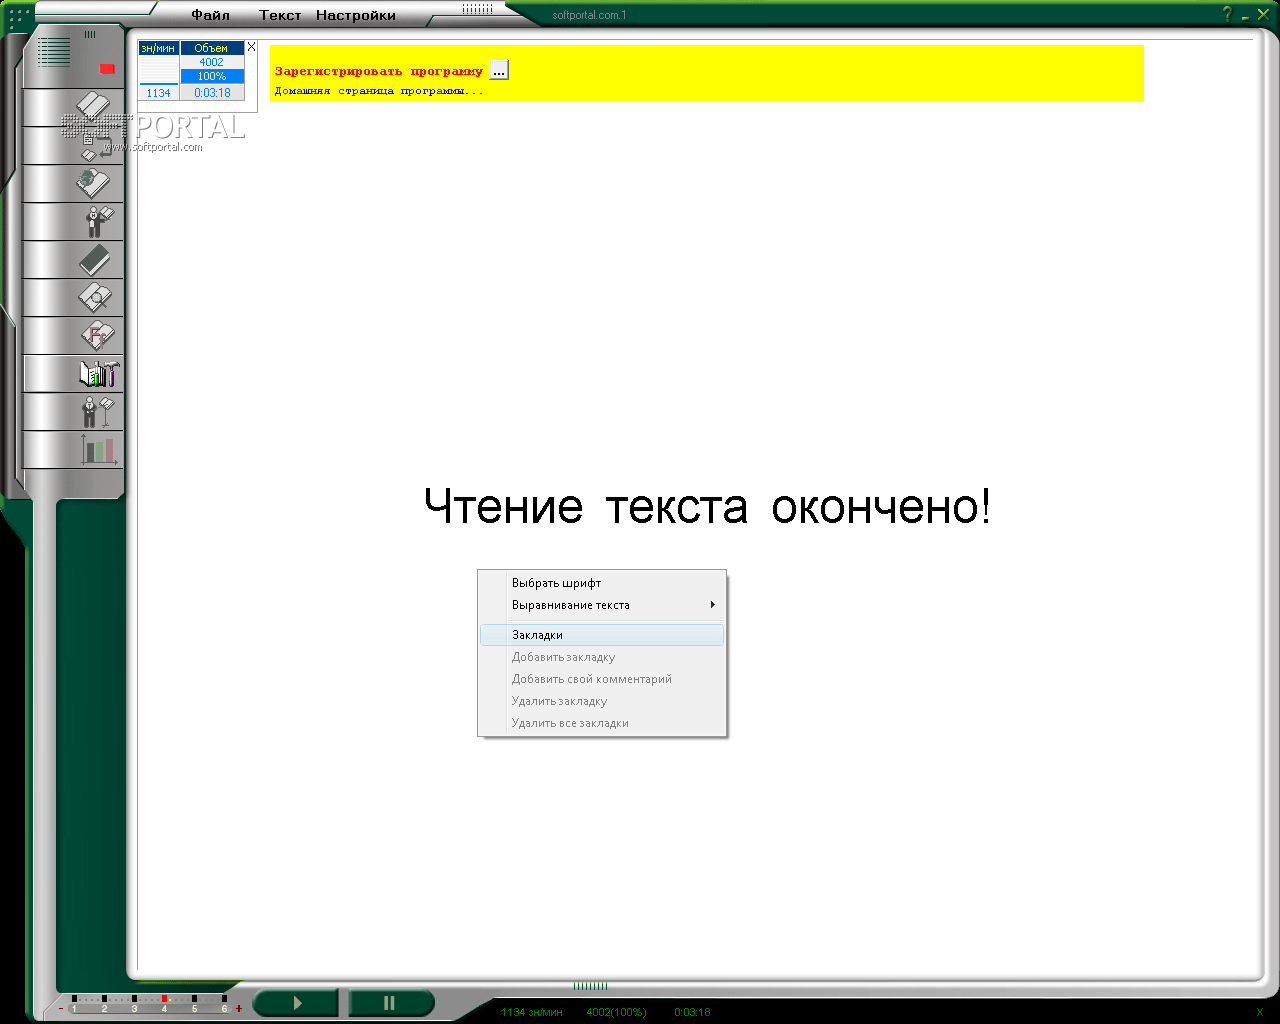Screen dimensions: 1280x1024
Task: Click the highlighted 100% cell
Action: point(212,76)
